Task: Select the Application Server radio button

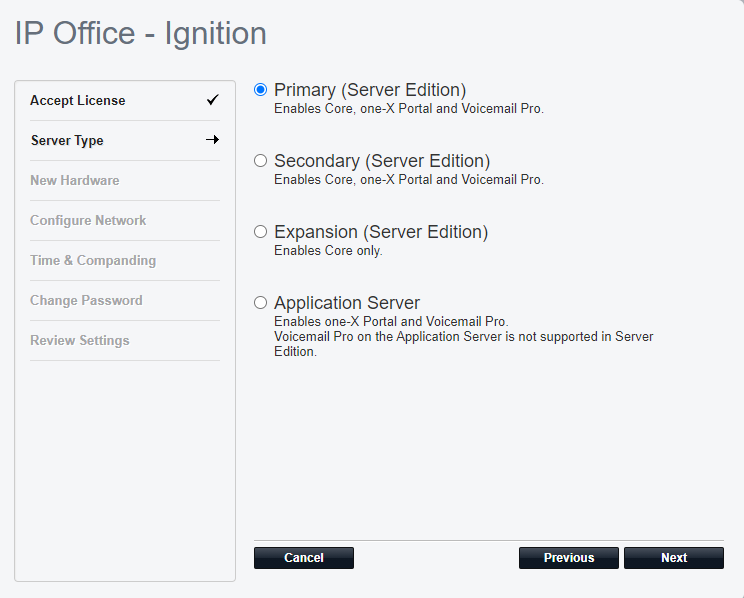Action: (x=260, y=303)
